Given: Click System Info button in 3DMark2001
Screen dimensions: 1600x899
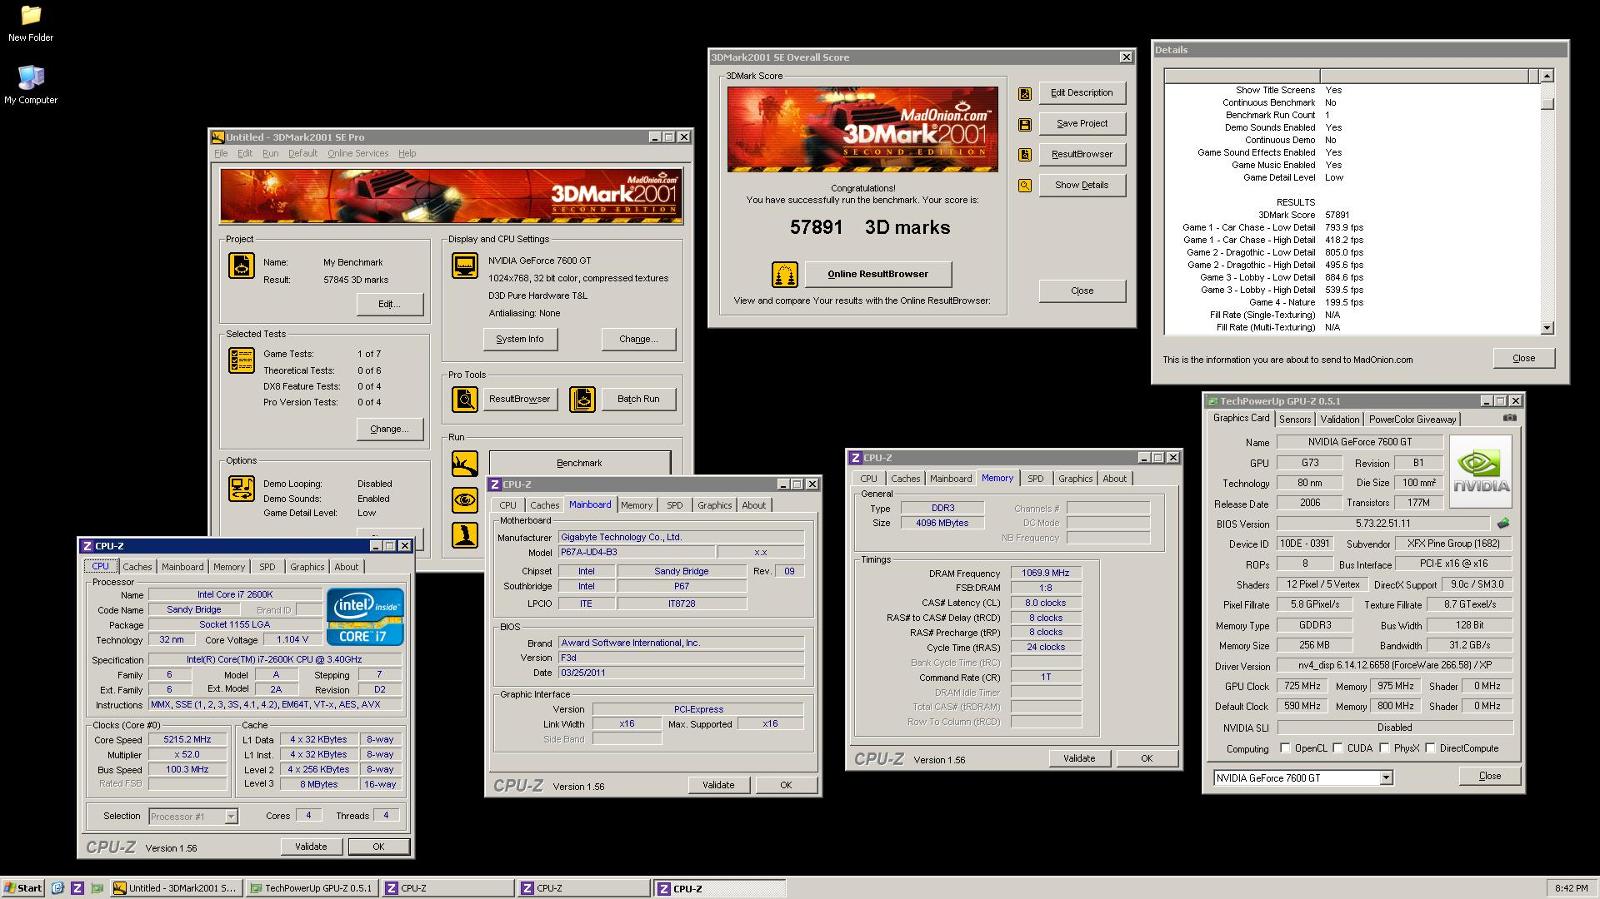Looking at the screenshot, I should 520,339.
